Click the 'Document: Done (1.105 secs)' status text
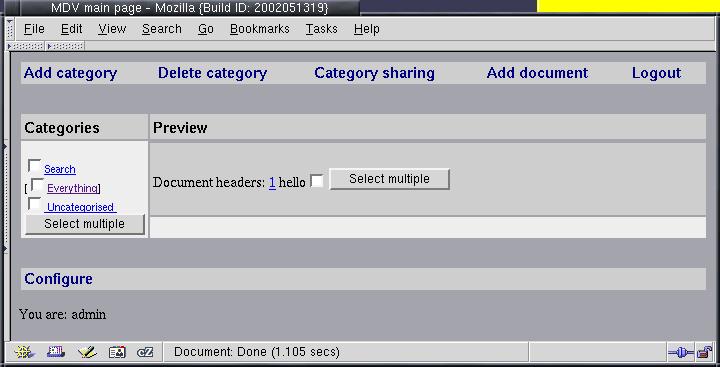720x367 pixels. 257,352
